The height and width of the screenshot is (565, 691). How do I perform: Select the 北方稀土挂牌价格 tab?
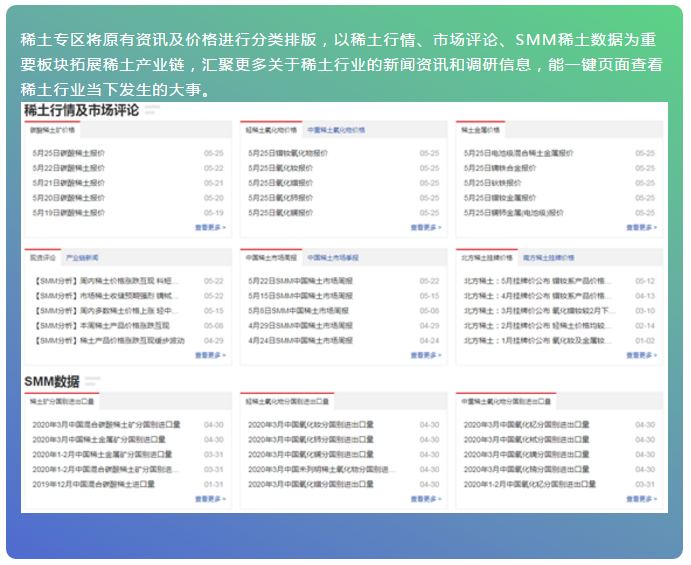click(x=487, y=258)
